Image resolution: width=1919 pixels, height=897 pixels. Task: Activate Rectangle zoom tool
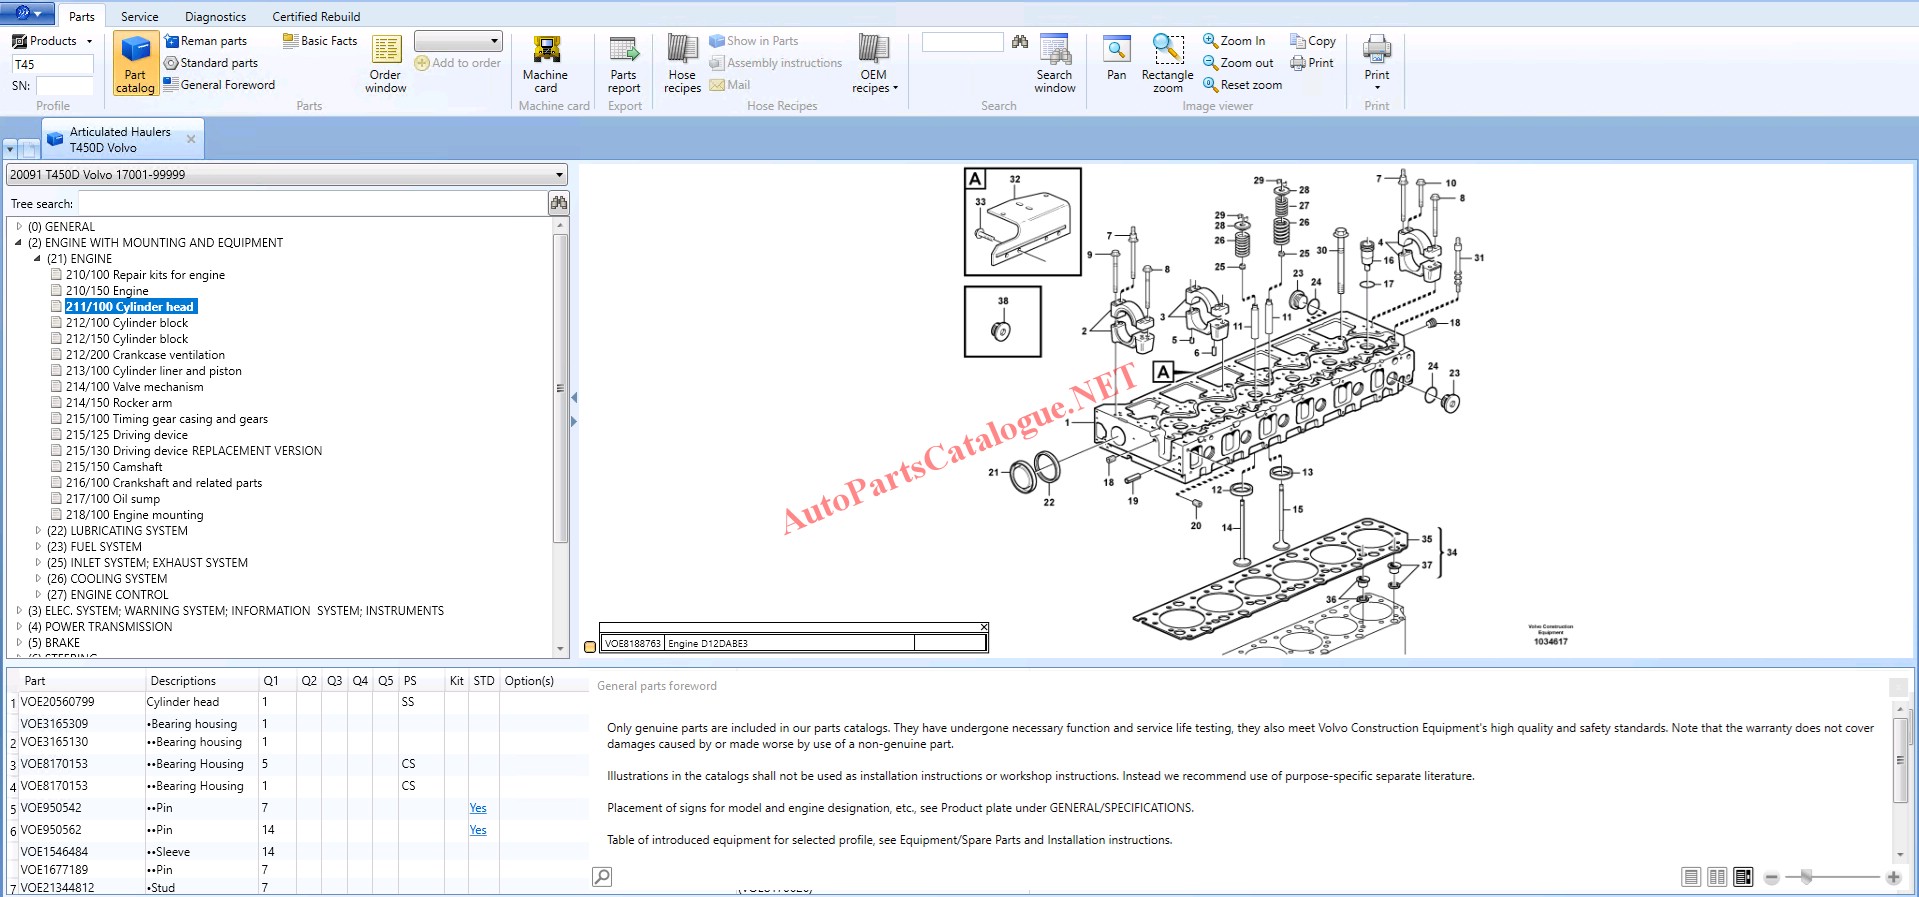[1167, 64]
